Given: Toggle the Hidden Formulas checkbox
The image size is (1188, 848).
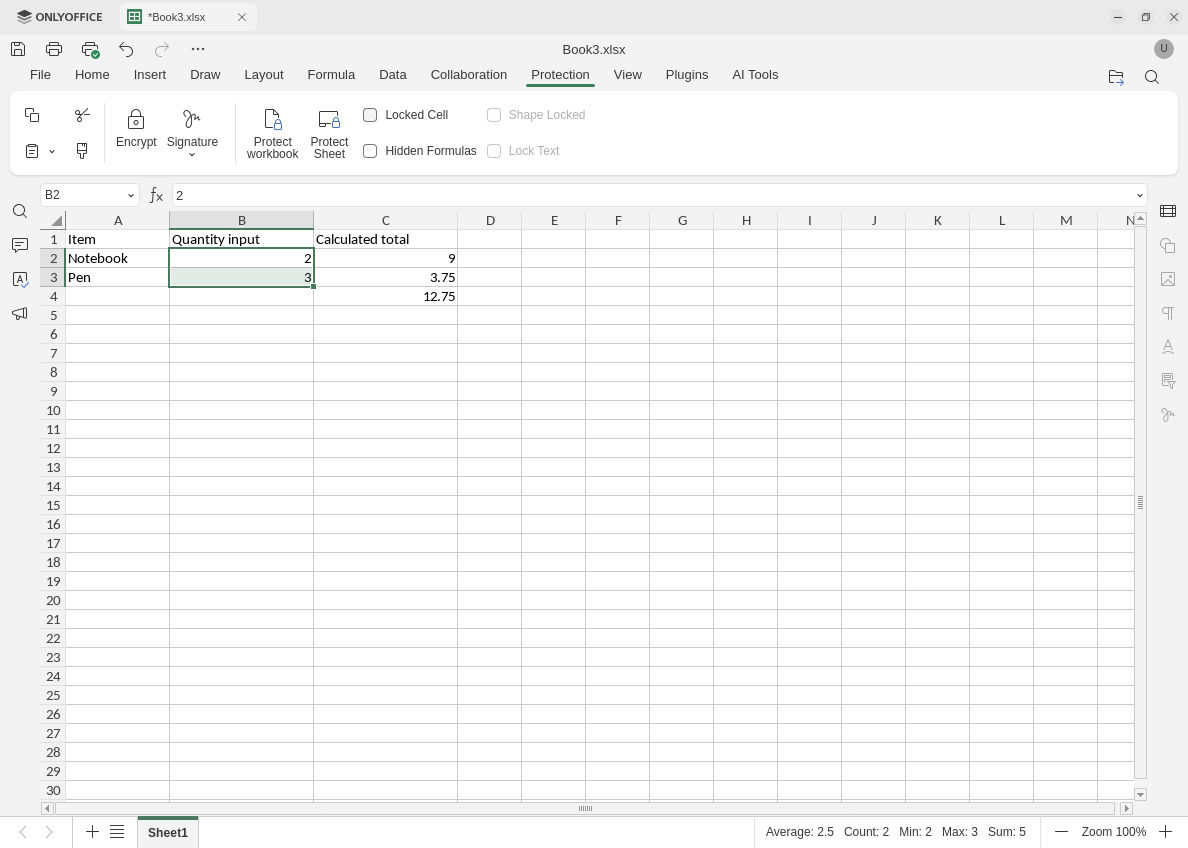Looking at the screenshot, I should 370,151.
